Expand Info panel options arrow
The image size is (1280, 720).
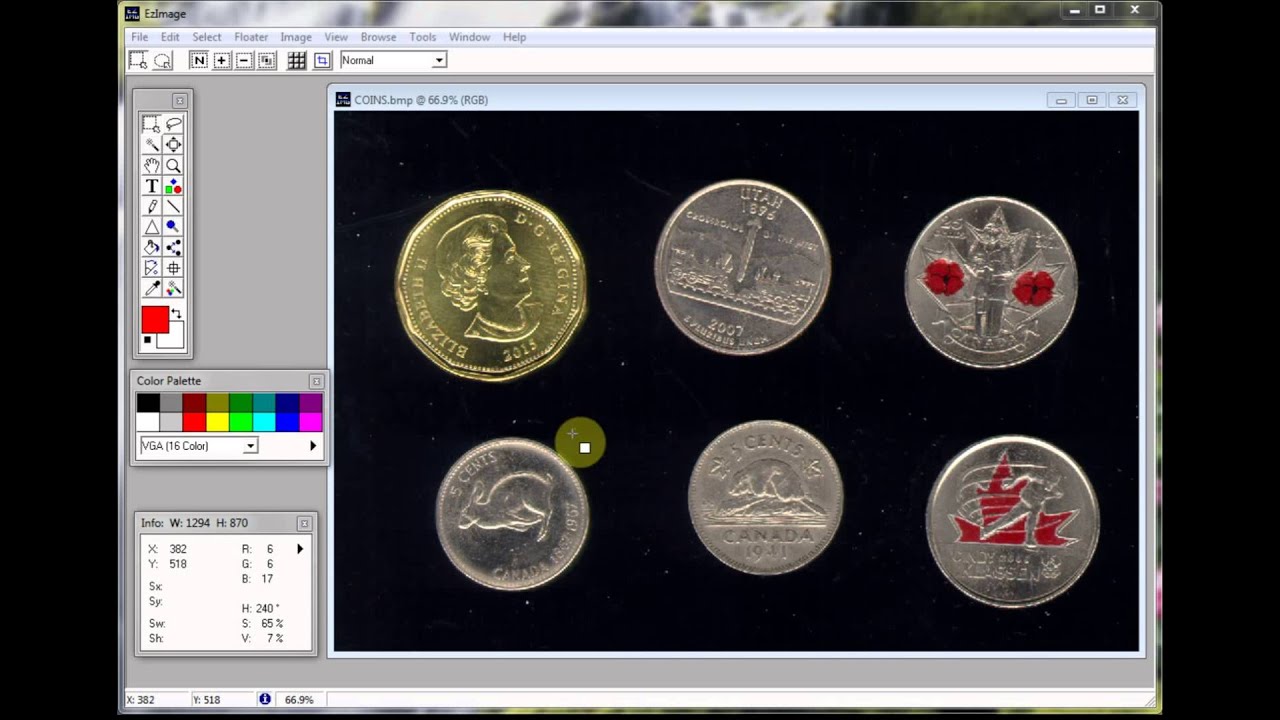[300, 549]
